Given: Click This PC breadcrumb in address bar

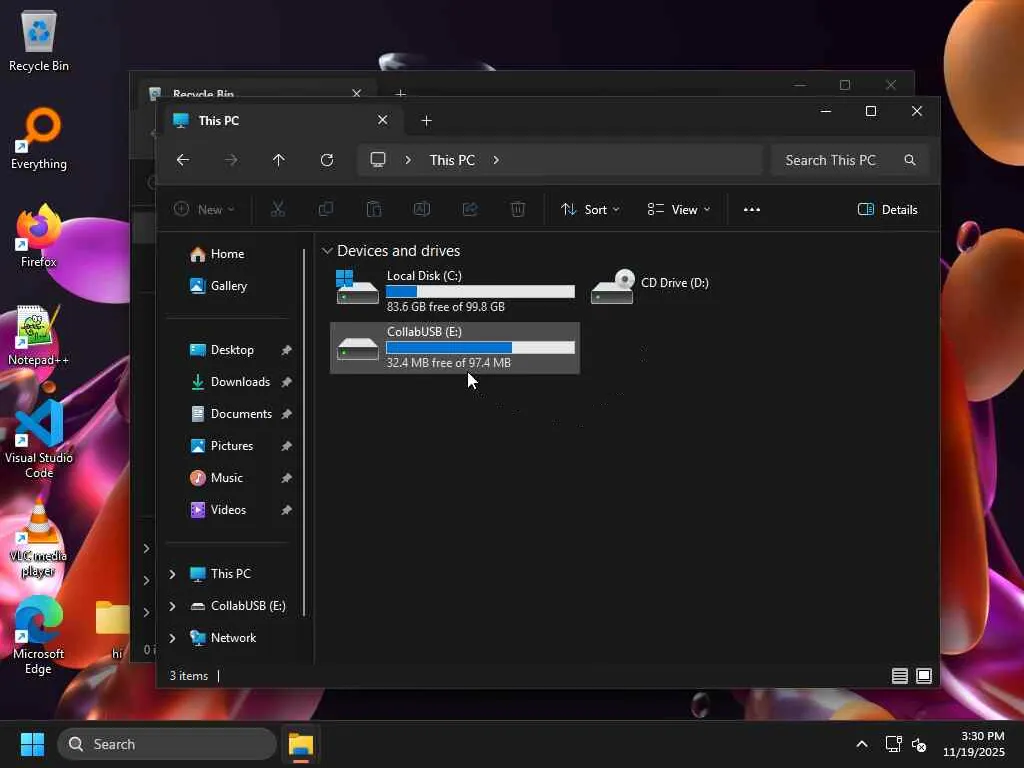Looking at the screenshot, I should coord(452,160).
